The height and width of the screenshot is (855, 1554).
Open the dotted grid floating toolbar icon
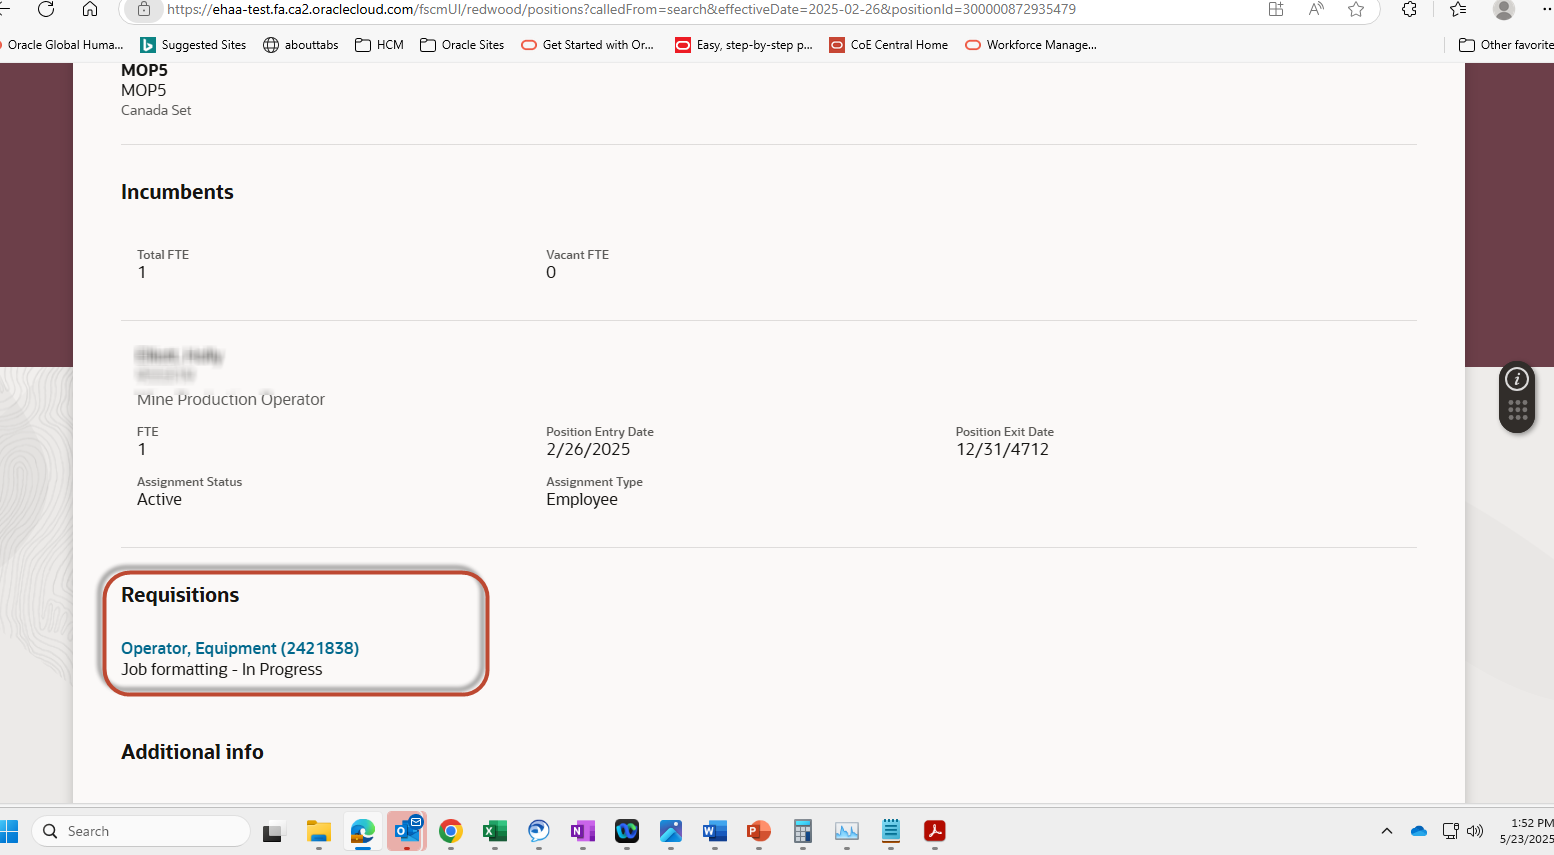pyautogui.click(x=1517, y=410)
